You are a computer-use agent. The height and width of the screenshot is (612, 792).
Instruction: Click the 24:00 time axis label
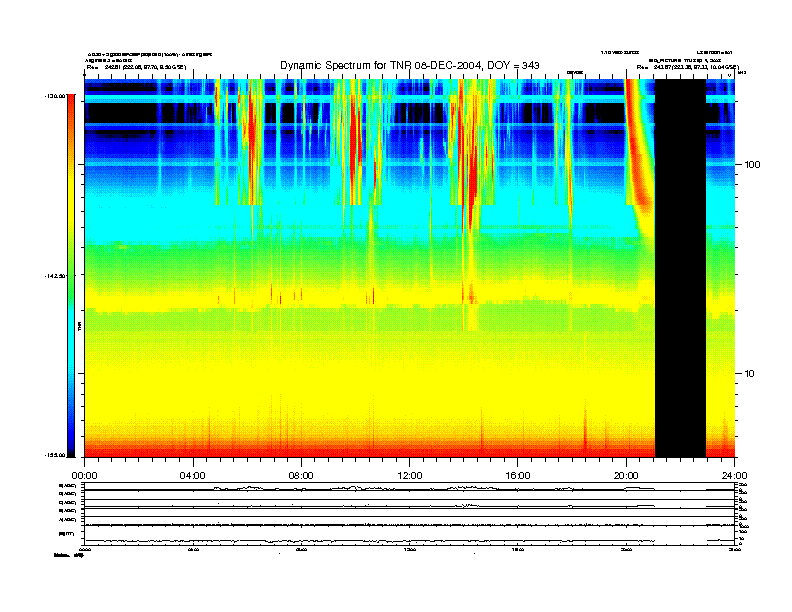click(x=734, y=476)
